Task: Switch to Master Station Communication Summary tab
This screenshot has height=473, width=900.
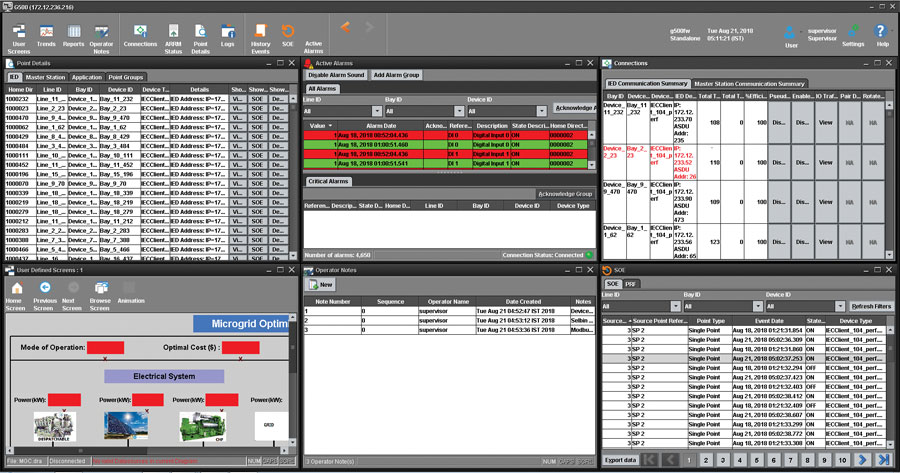Action: (749, 84)
